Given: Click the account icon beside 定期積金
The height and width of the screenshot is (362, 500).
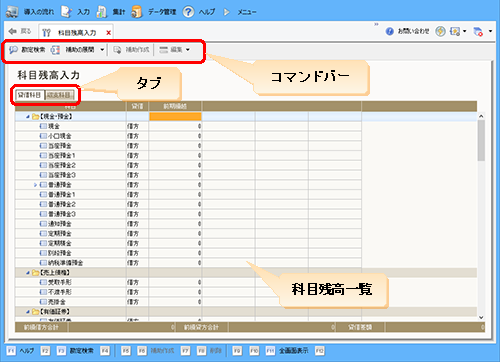Looking at the screenshot, I should (43, 243).
